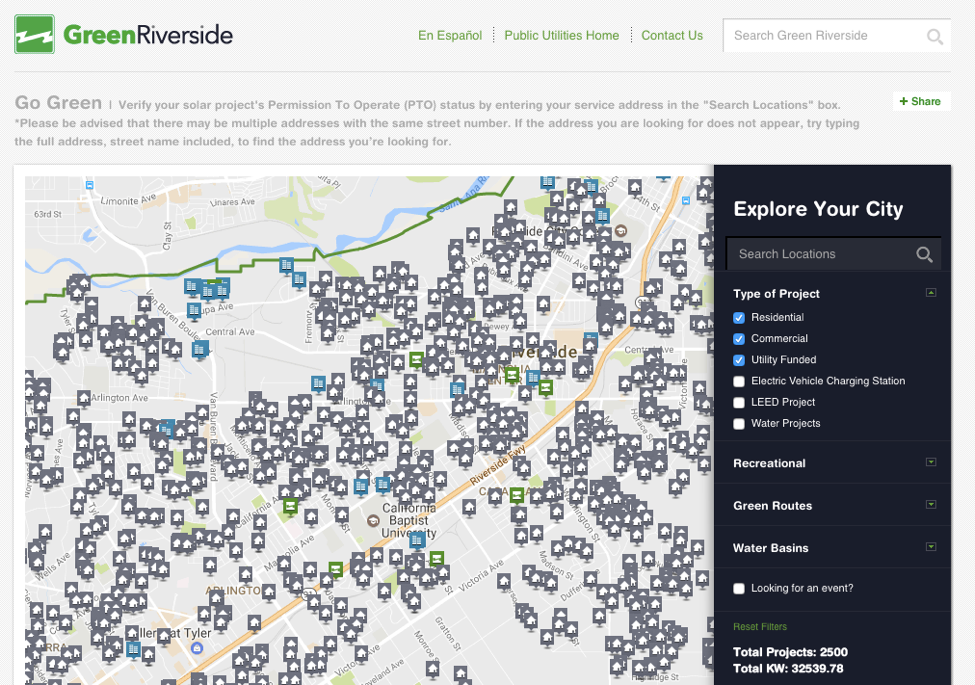Open the En Español link

(449, 36)
